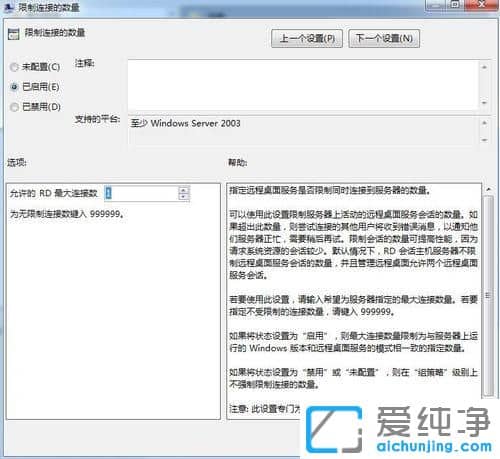Increase max connections with spinner up arrow
This screenshot has width=500, height=459.
[184, 190]
